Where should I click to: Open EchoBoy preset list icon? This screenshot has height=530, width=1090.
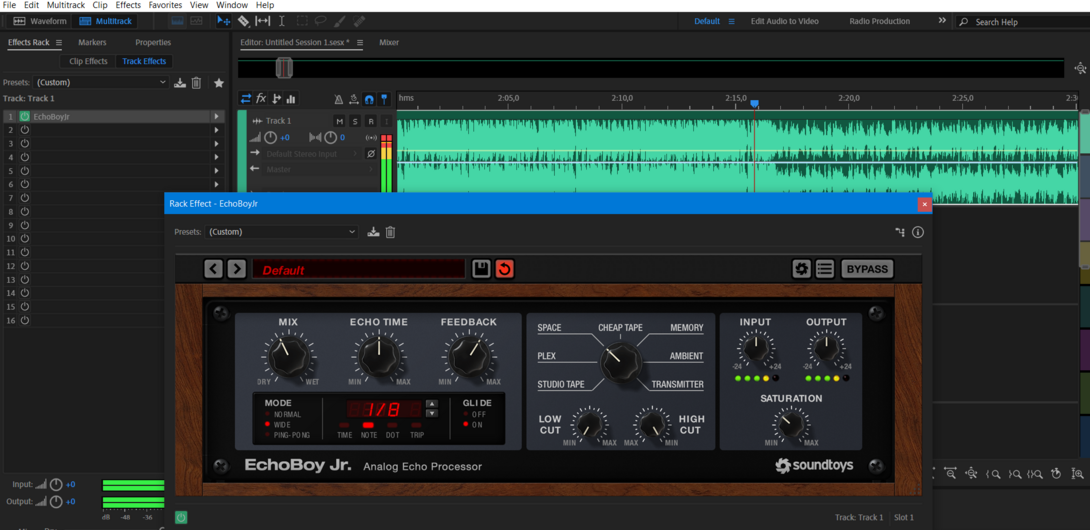point(825,269)
